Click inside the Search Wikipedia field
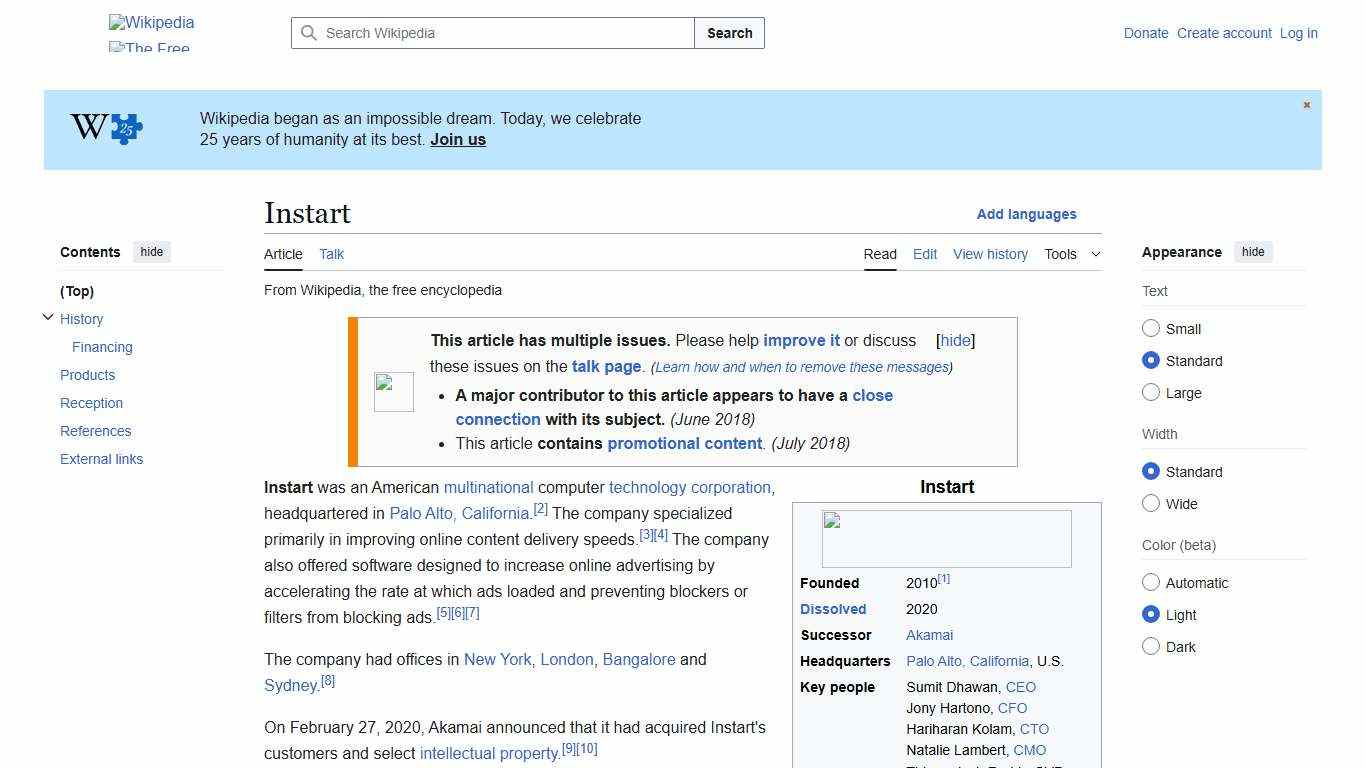1366x768 pixels. coord(490,33)
